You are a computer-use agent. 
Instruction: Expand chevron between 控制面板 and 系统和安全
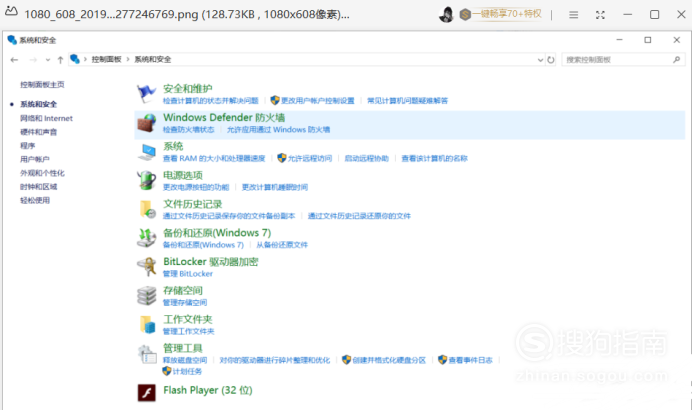click(x=128, y=59)
